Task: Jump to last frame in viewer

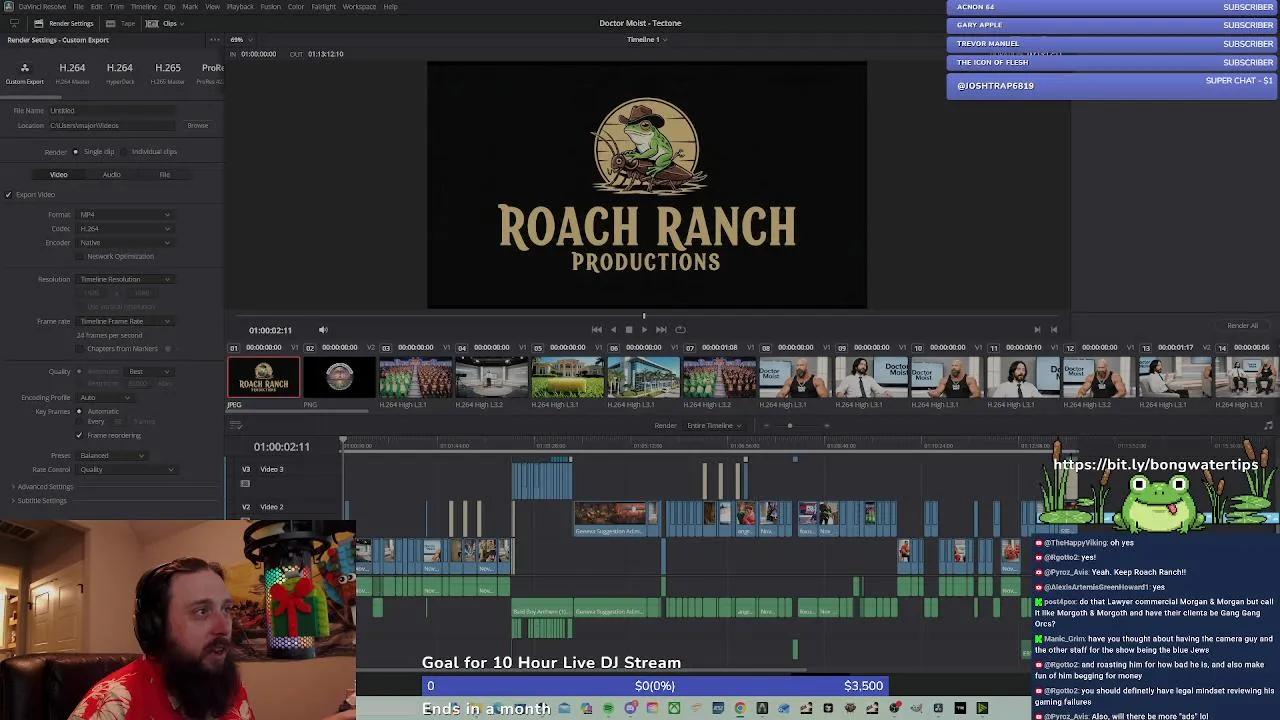Action: click(x=661, y=330)
